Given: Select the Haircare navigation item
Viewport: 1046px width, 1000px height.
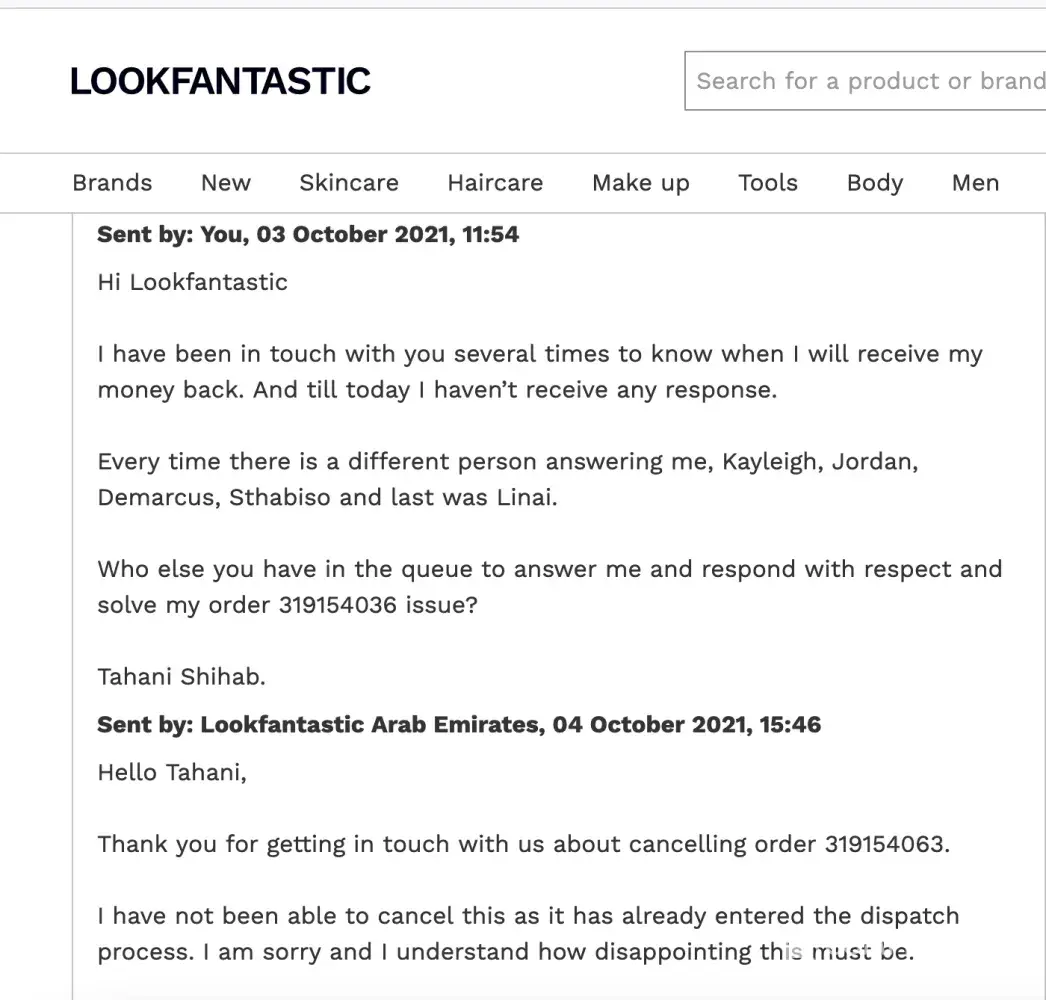Looking at the screenshot, I should pos(495,183).
